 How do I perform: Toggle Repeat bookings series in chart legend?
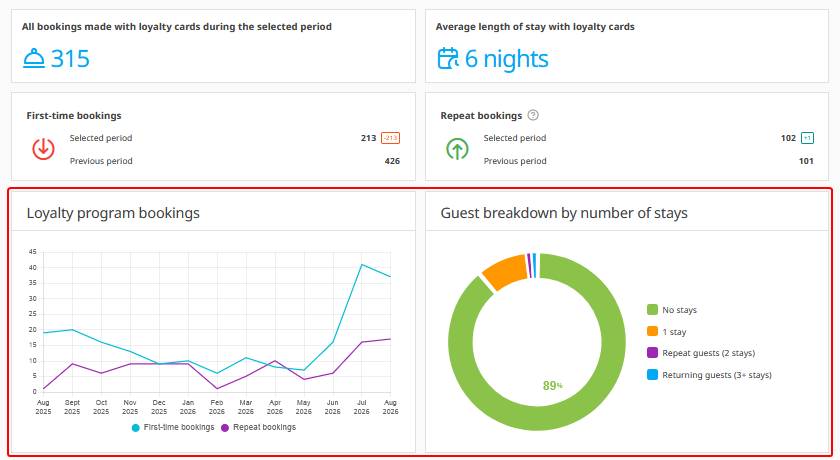(259, 427)
